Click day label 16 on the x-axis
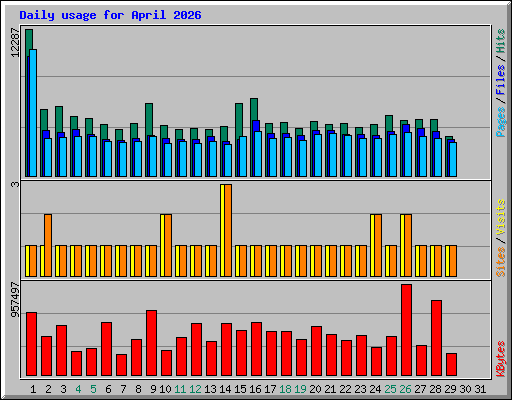The image size is (512, 400). click(x=255, y=389)
